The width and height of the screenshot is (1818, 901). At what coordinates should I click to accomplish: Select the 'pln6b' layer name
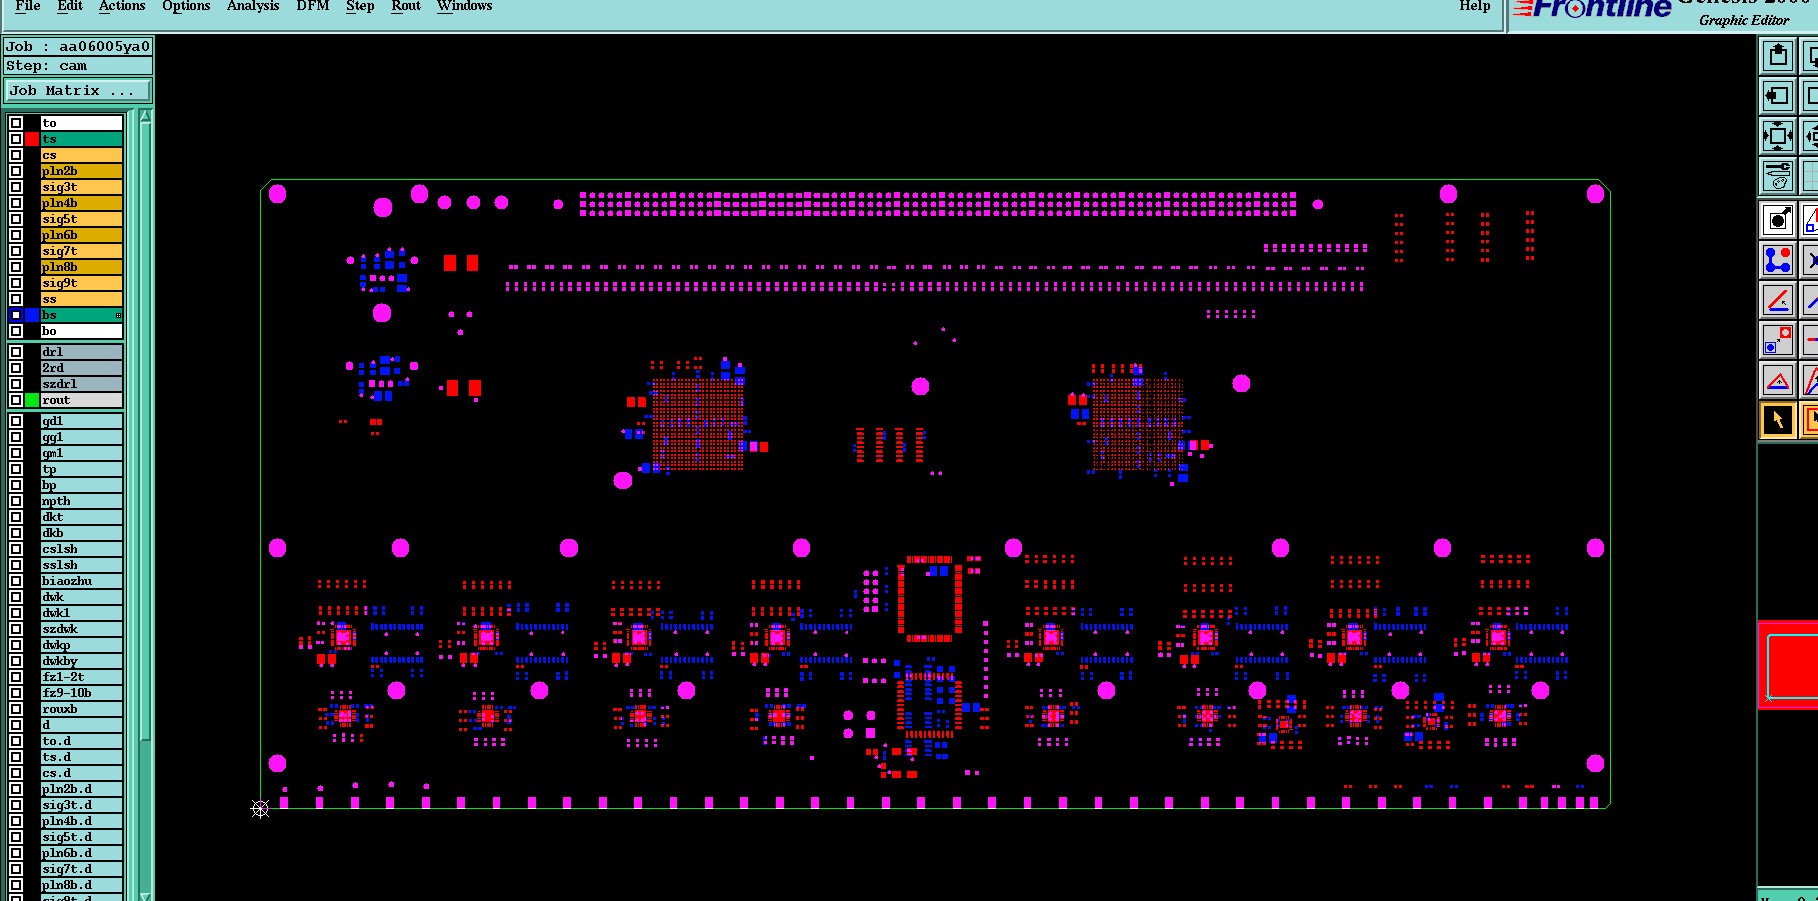coord(81,235)
